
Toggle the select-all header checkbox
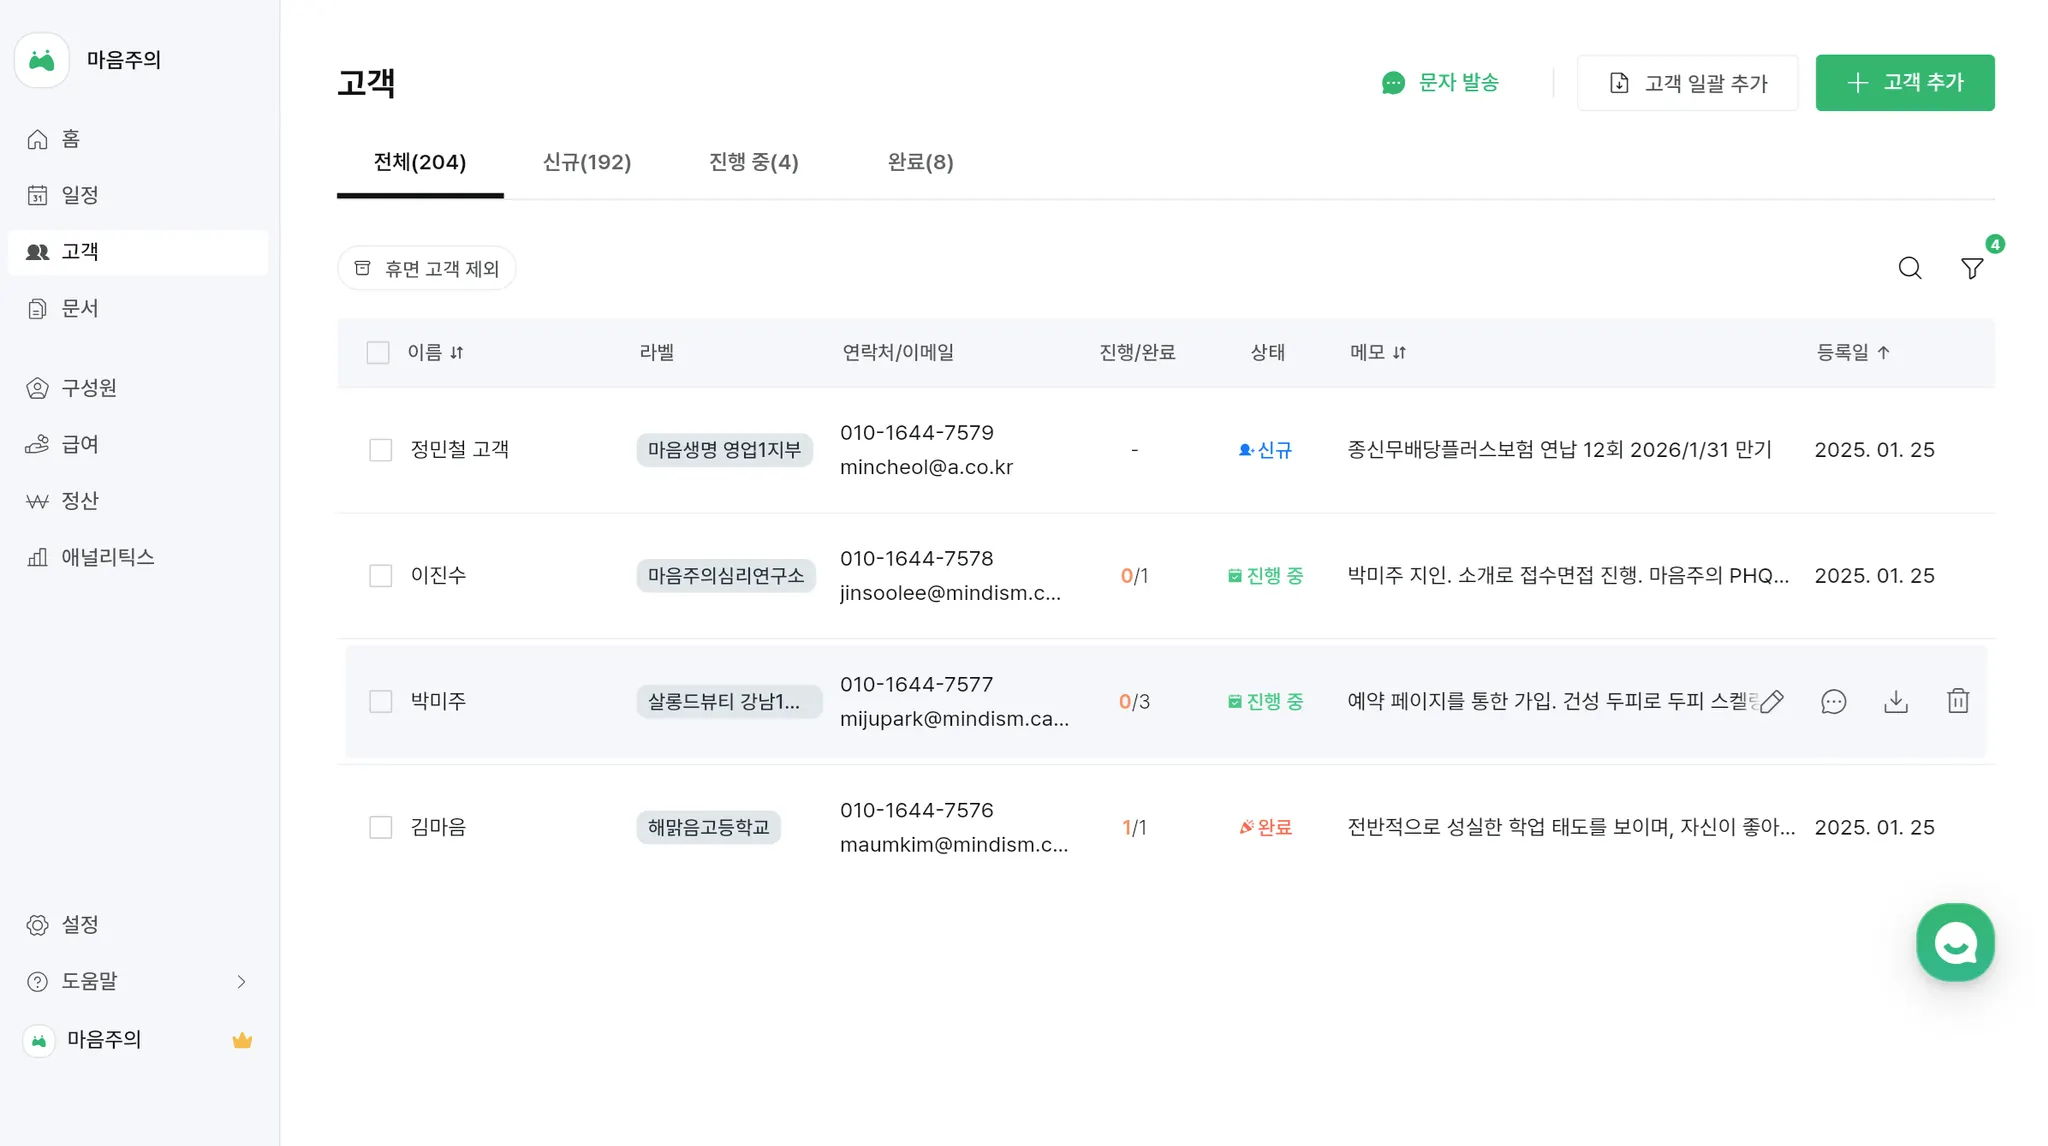click(x=377, y=352)
